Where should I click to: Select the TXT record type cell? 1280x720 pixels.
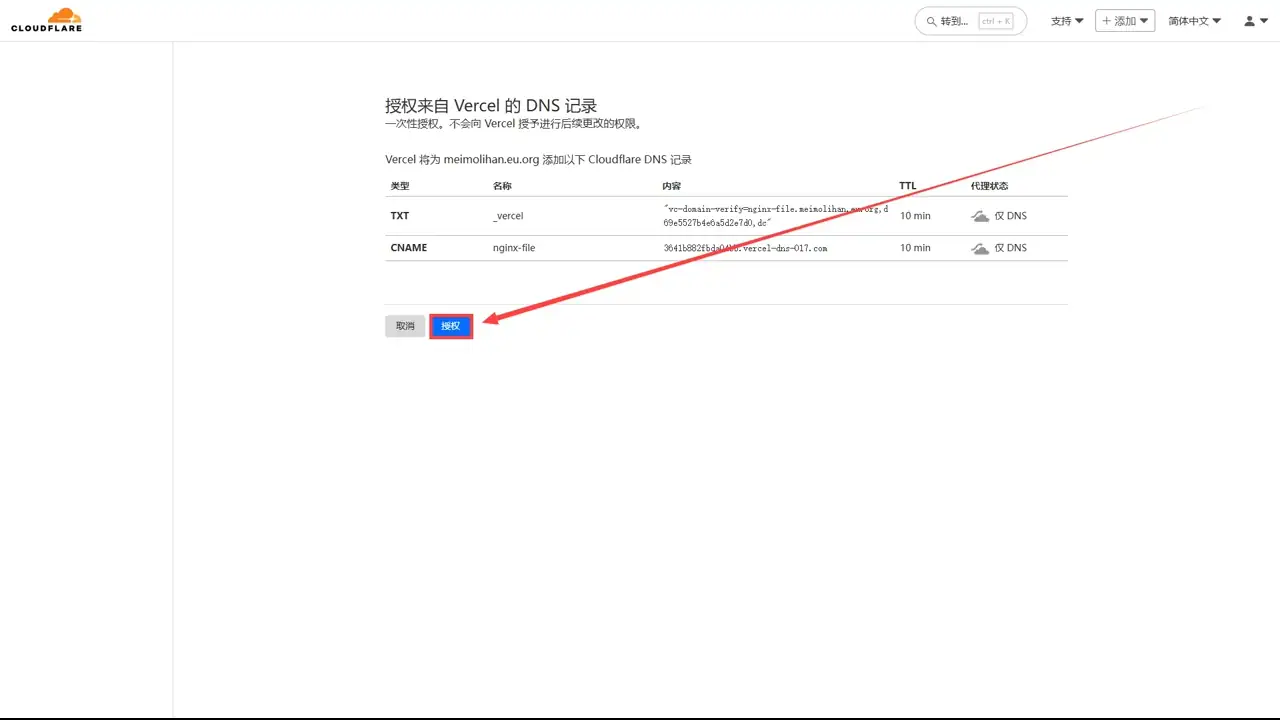400,216
